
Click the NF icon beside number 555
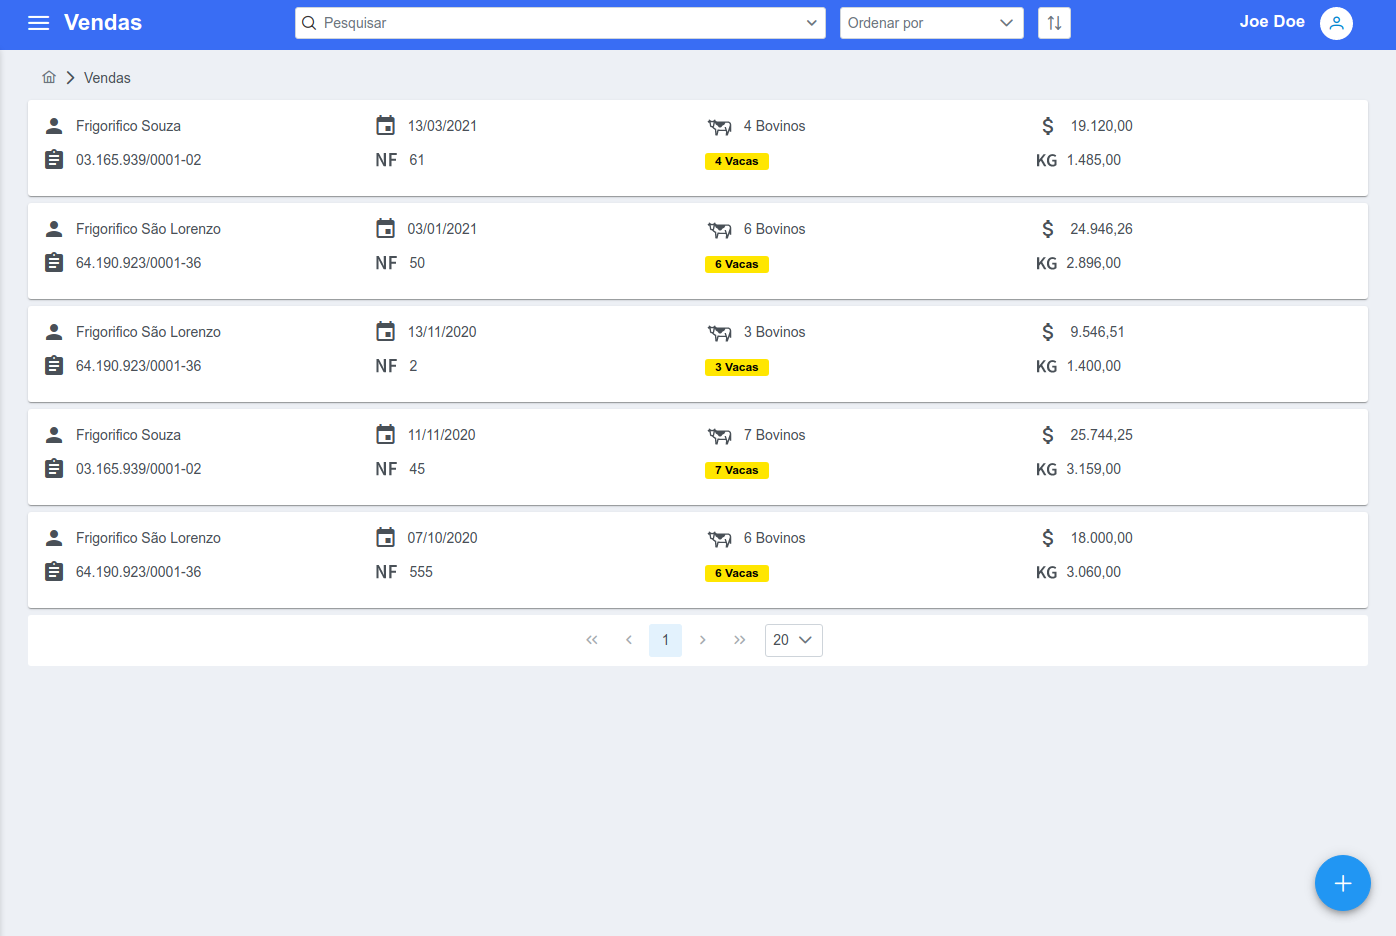tap(386, 572)
